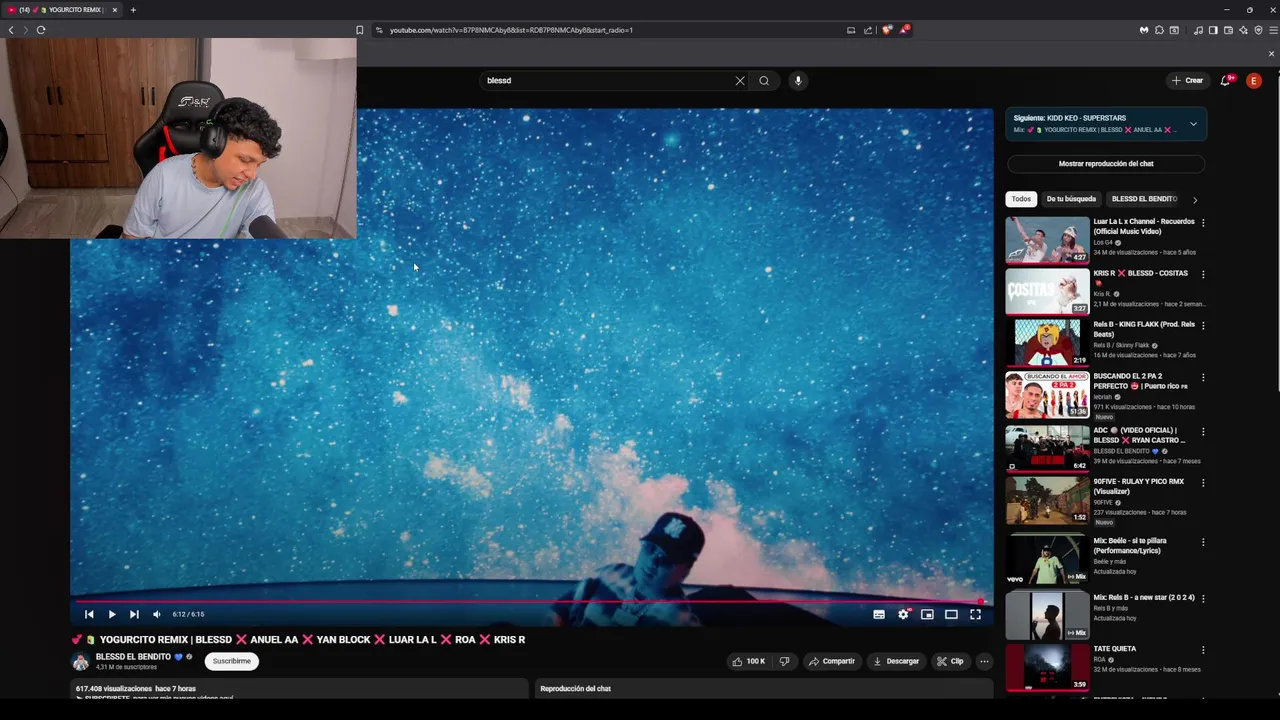Open BLESSD EL BENDITO channel avatar
1280x720 pixels.
pyautogui.click(x=80, y=661)
